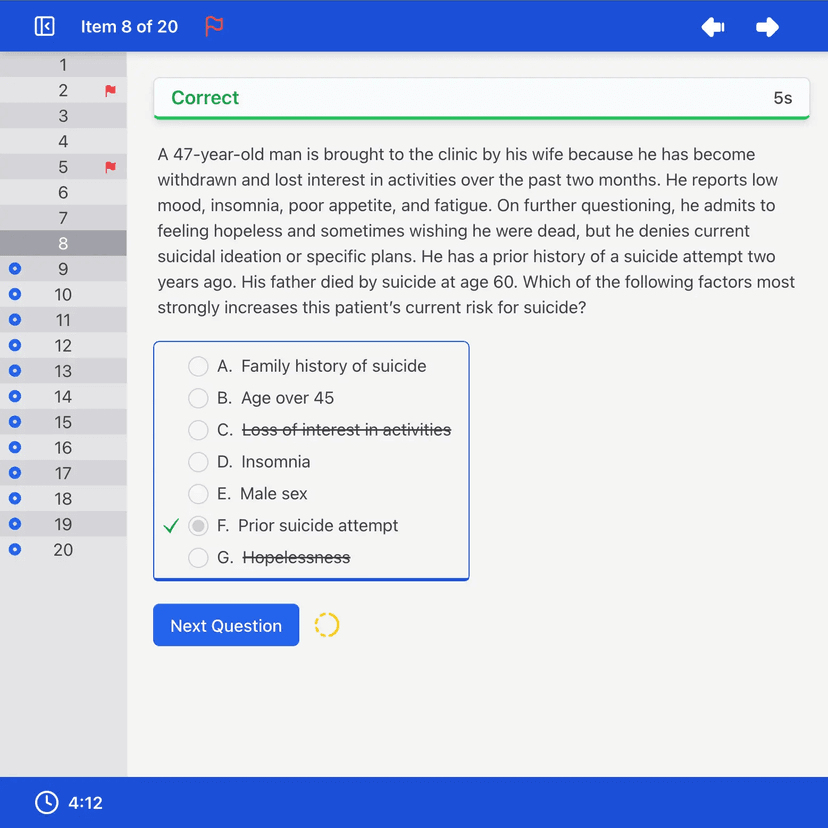The height and width of the screenshot is (828, 828).
Task: Select option D, Insomnia
Action: pos(198,462)
